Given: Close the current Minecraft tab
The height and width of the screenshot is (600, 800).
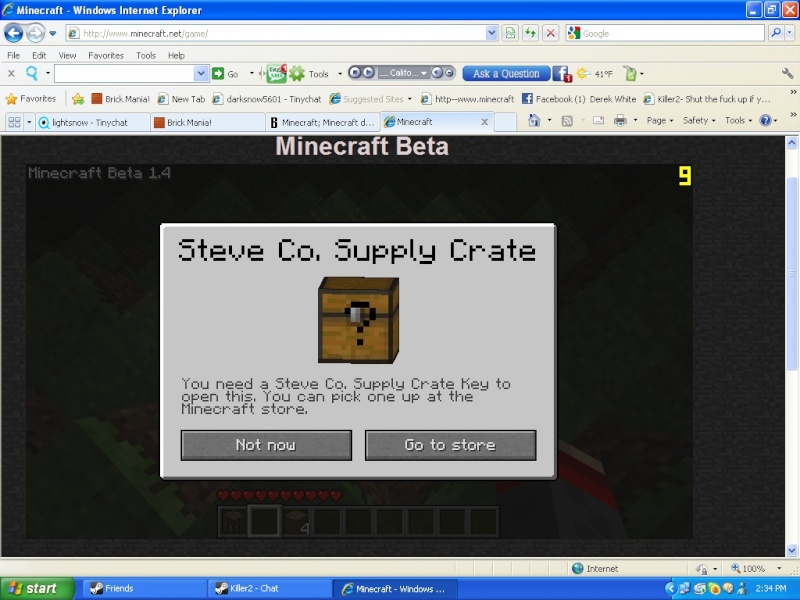Looking at the screenshot, I should pyautogui.click(x=485, y=122).
